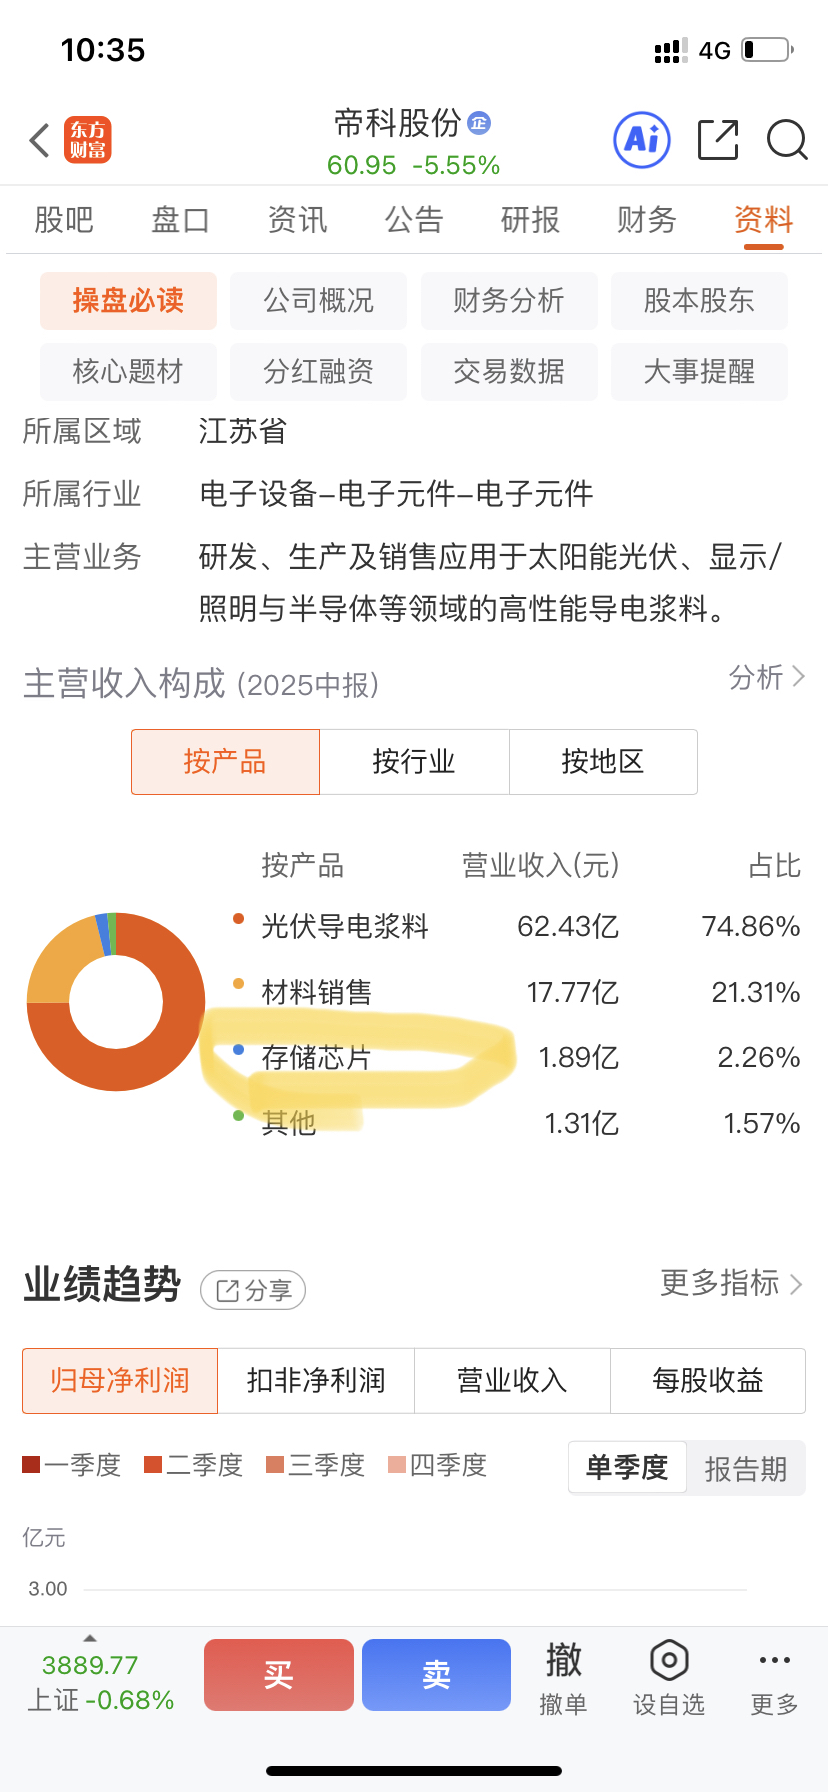The height and width of the screenshot is (1792, 828).
Task: Select the 财务分析 sub-tab
Action: point(509,301)
